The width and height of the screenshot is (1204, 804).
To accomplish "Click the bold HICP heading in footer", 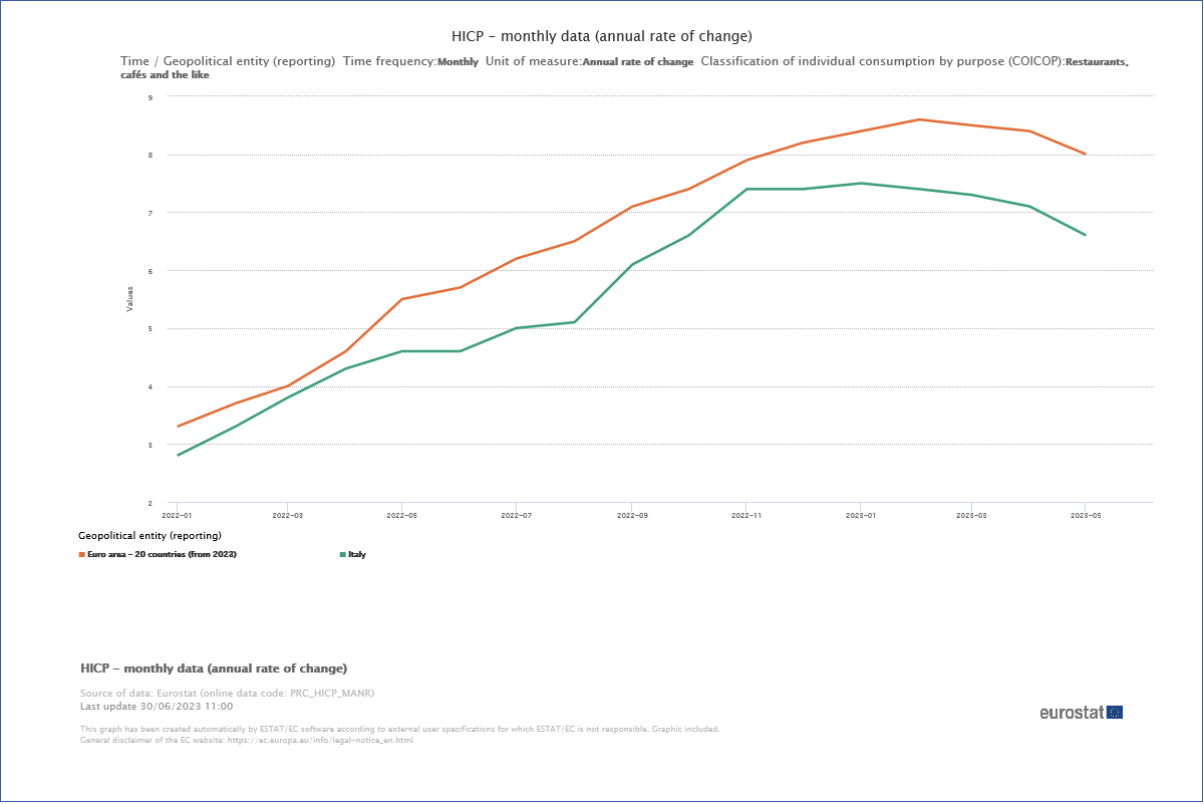I will point(213,668).
